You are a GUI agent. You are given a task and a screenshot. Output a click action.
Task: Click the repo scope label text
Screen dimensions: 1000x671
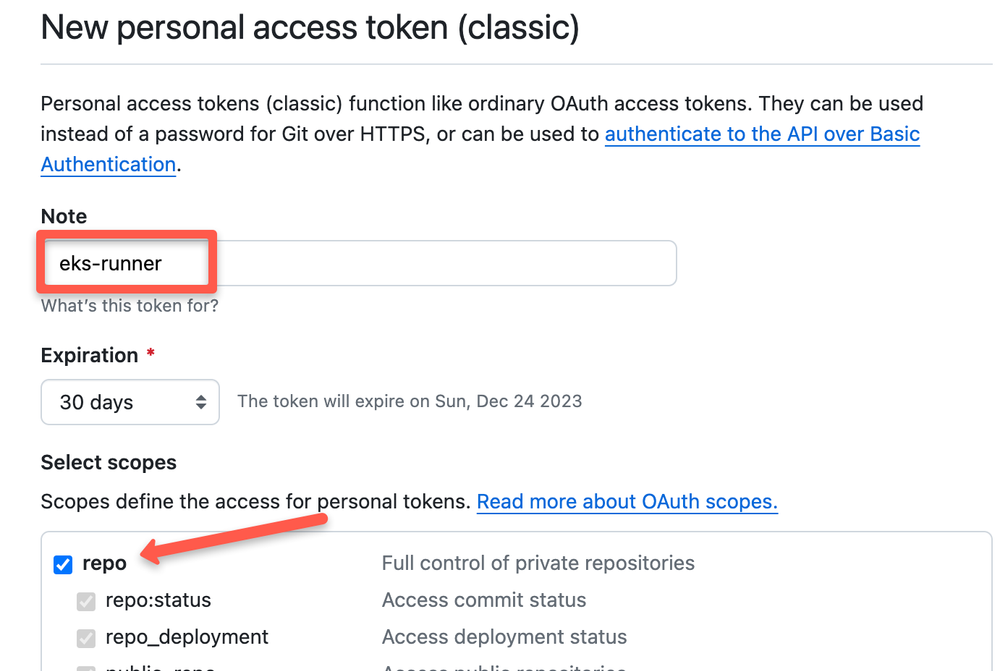click(x=103, y=563)
